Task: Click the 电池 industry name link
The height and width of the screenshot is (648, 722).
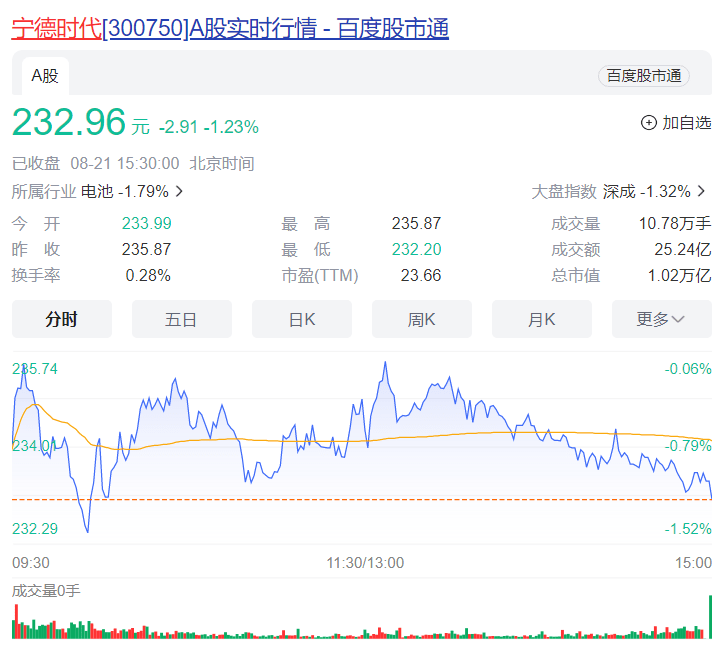Action: click(x=97, y=191)
